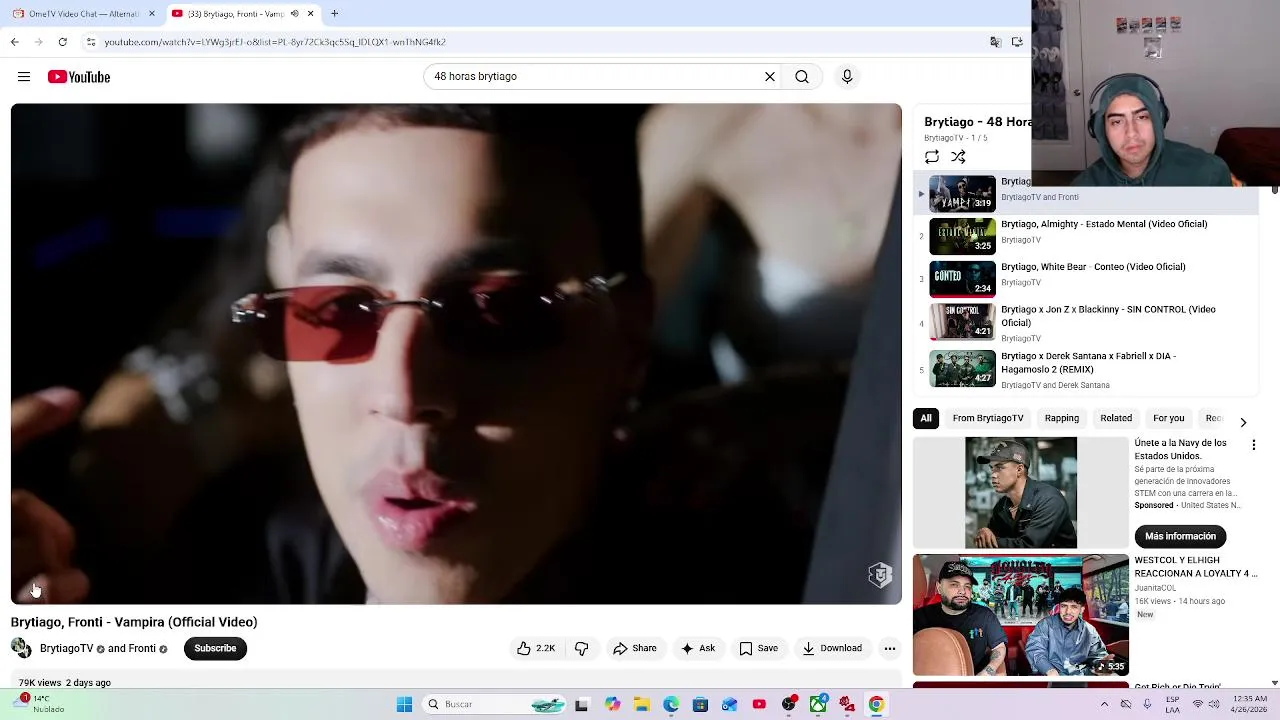The height and width of the screenshot is (720, 1280).
Task: Open media cast icon in toolbar
Action: click(1017, 42)
